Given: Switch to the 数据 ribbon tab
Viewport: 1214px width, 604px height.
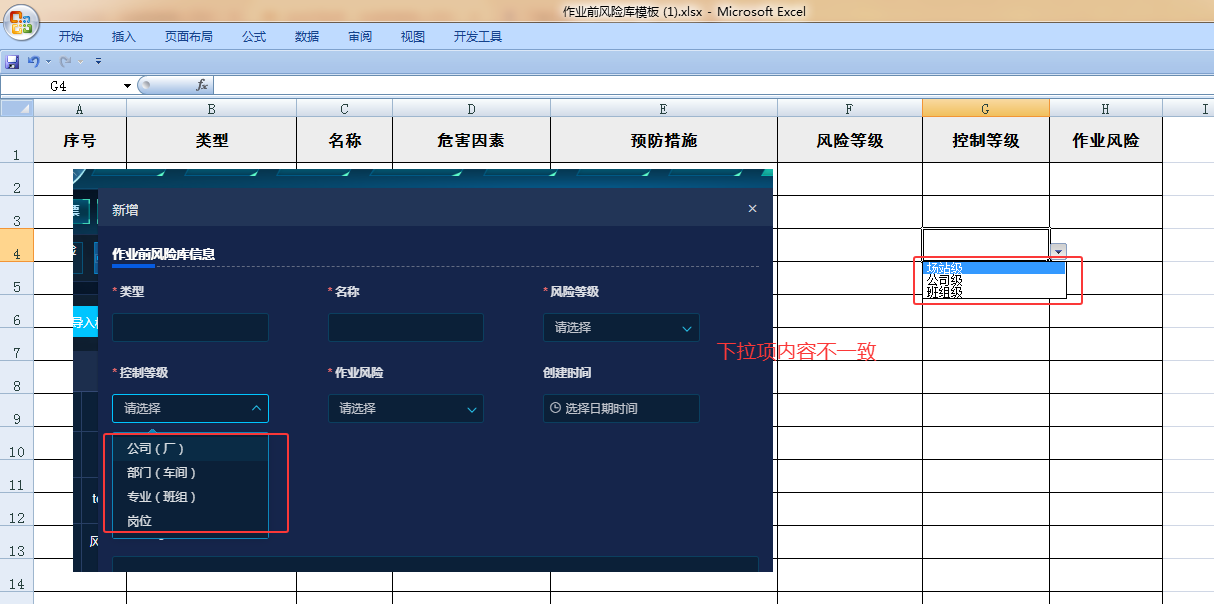Looking at the screenshot, I should (x=307, y=37).
